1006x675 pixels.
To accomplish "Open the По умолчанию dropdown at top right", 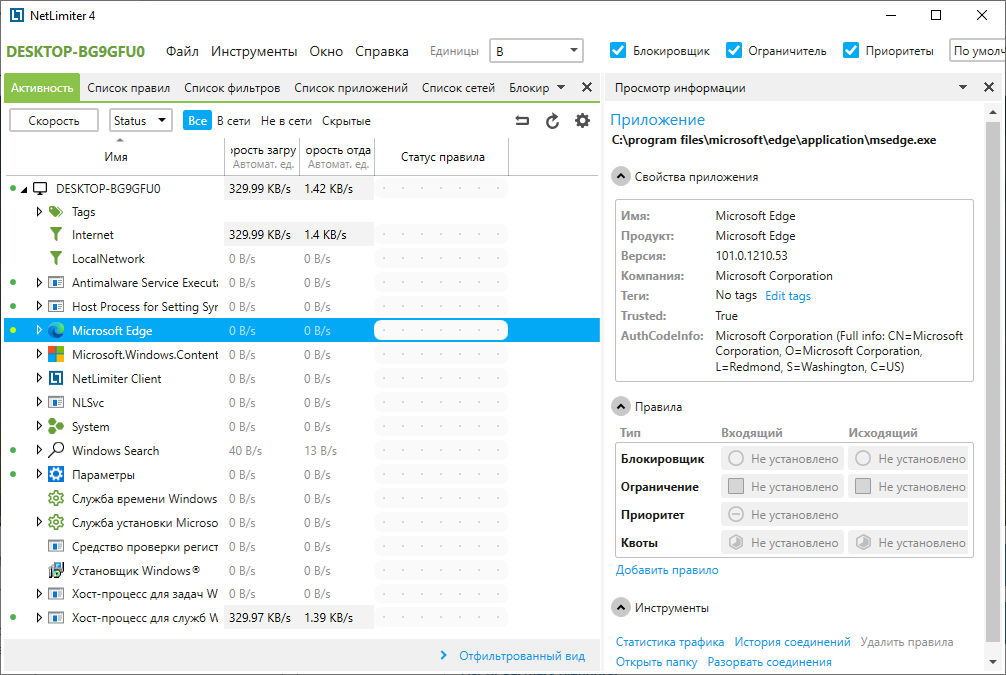I will click(x=977, y=51).
